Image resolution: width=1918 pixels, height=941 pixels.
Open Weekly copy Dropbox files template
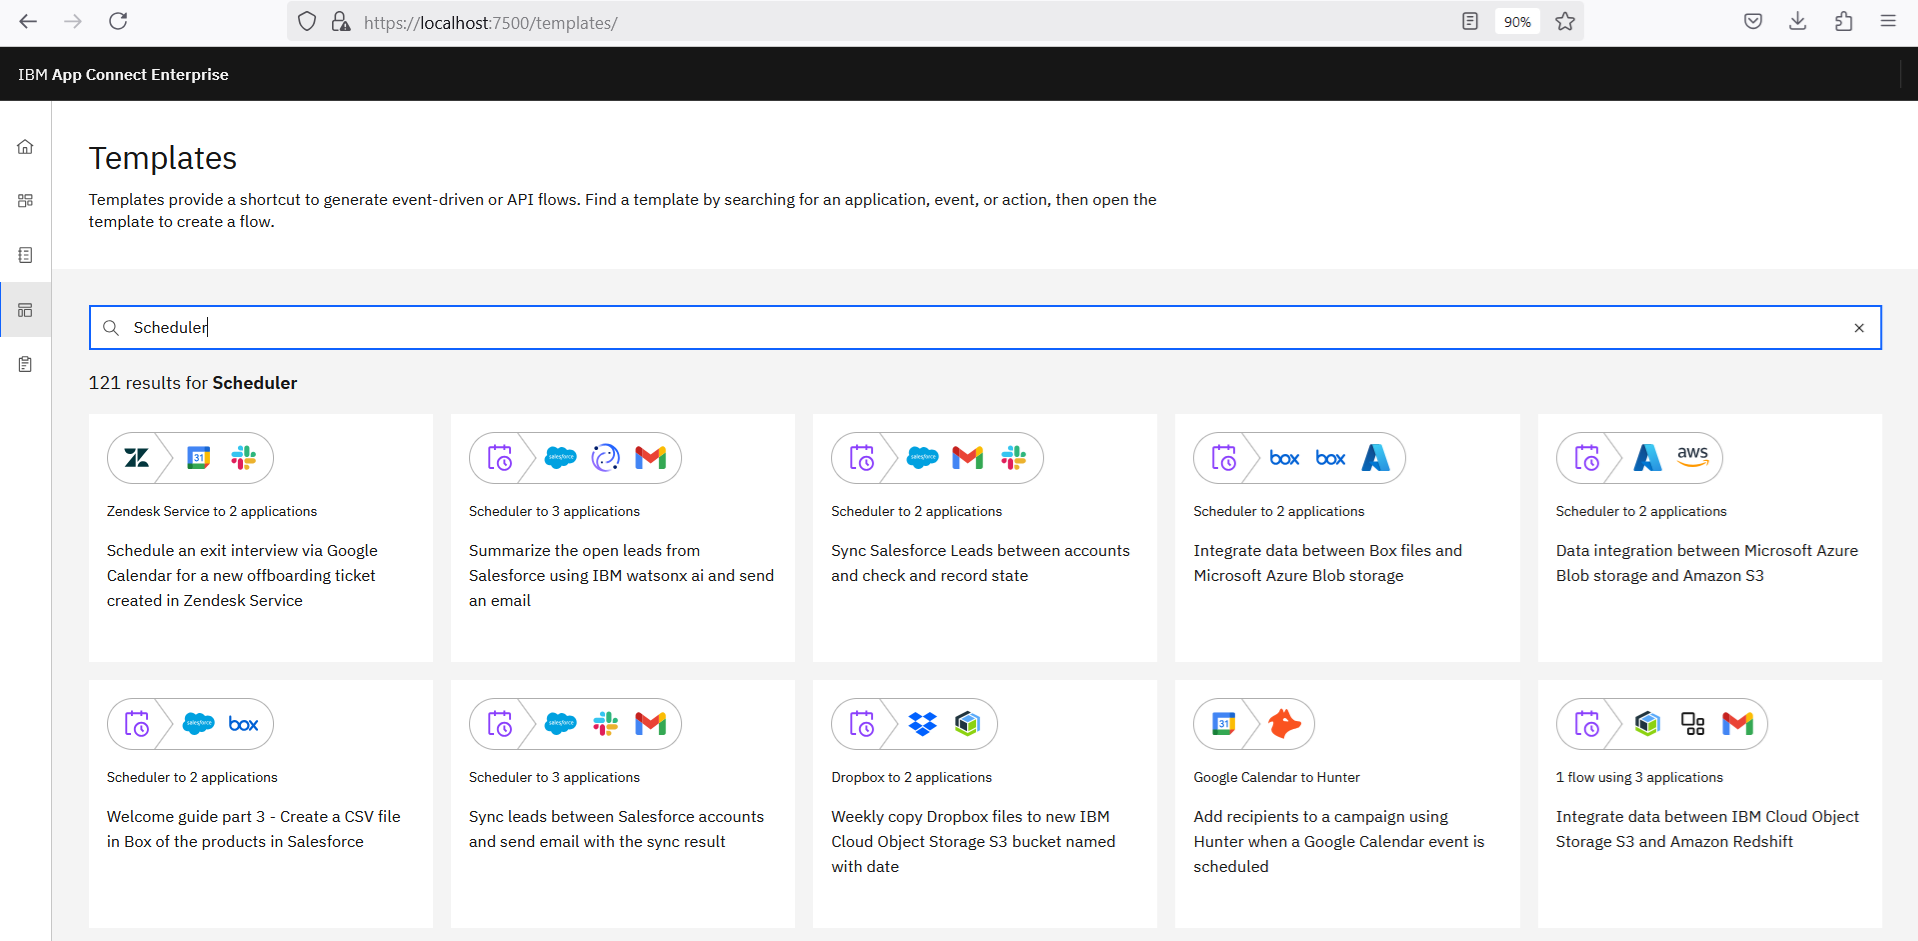coord(985,804)
